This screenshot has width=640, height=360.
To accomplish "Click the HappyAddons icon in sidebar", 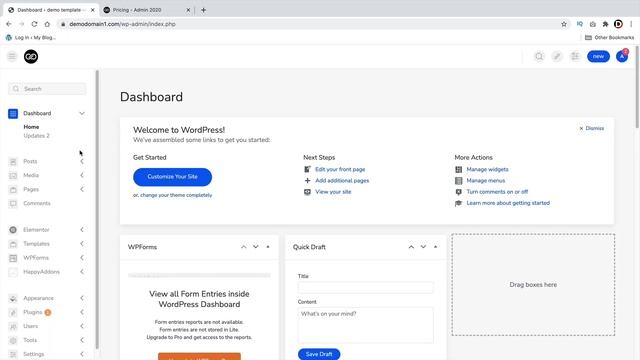I will [x=13, y=272].
